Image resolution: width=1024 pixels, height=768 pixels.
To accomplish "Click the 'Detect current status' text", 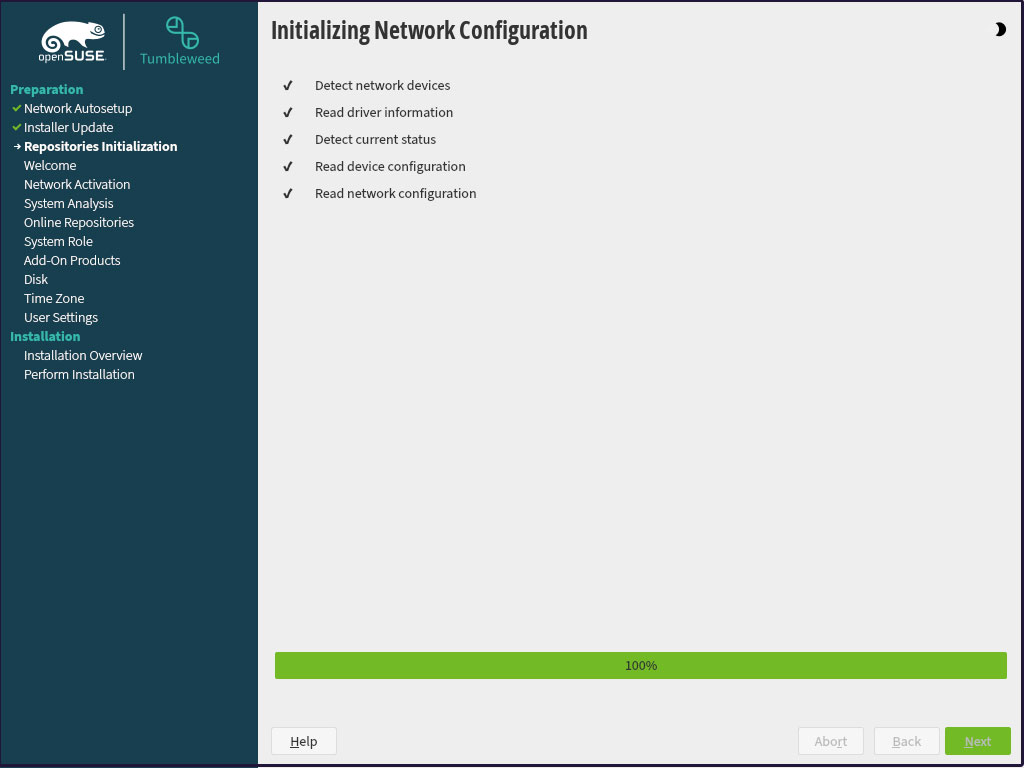I will 376,140.
